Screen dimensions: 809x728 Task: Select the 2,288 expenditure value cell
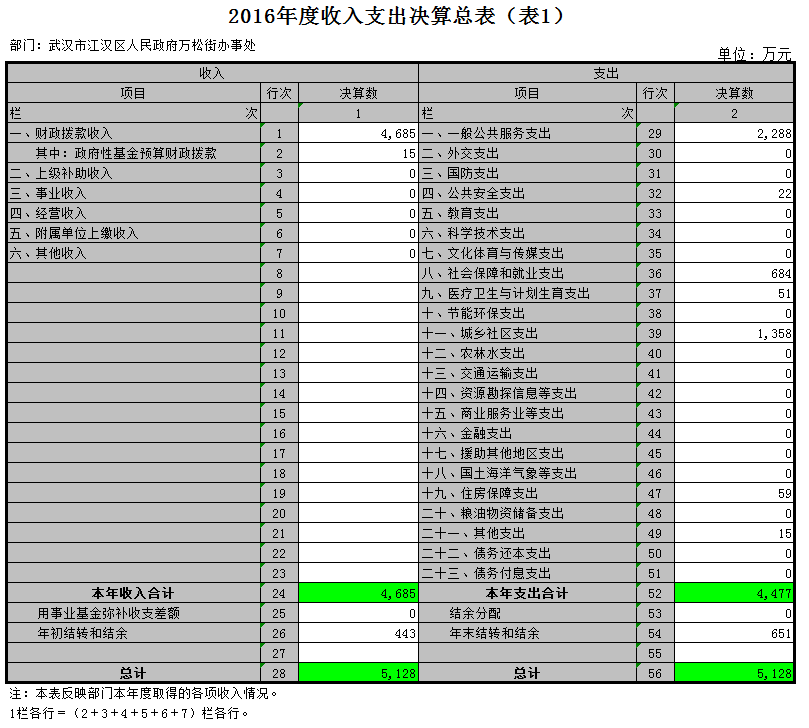[x=734, y=133]
